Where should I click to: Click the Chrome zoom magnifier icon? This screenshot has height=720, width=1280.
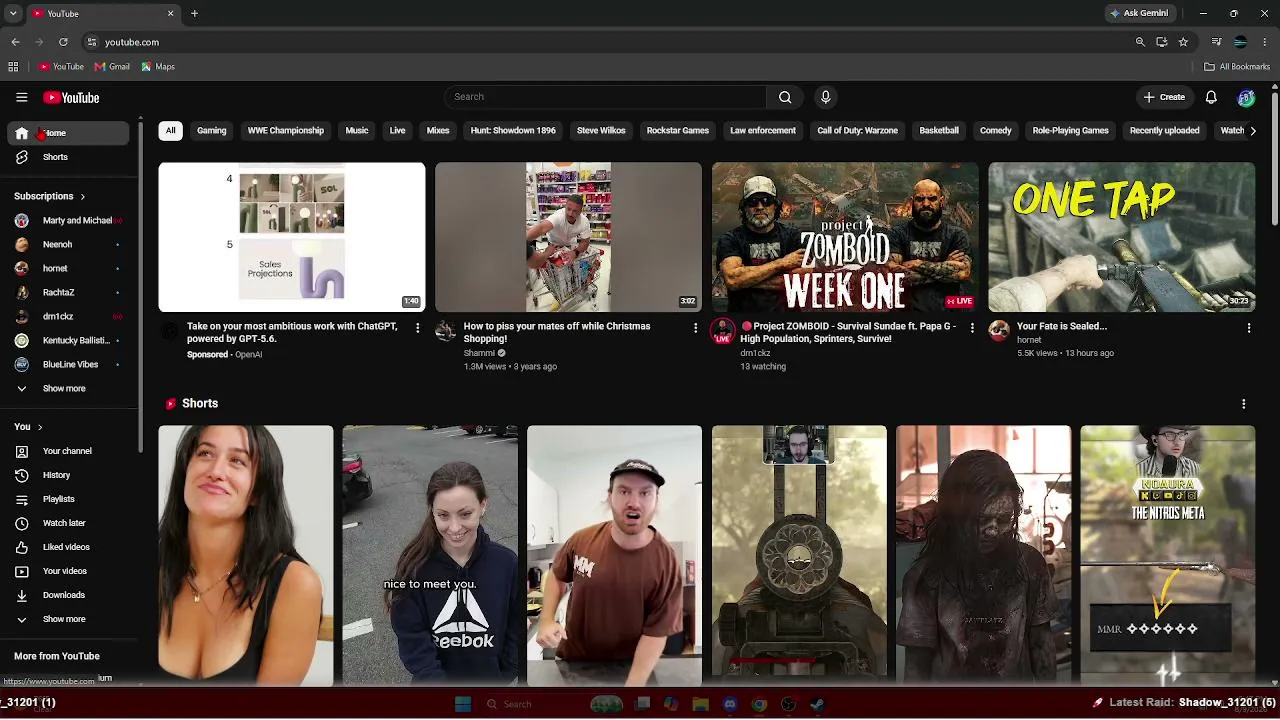1140,42
